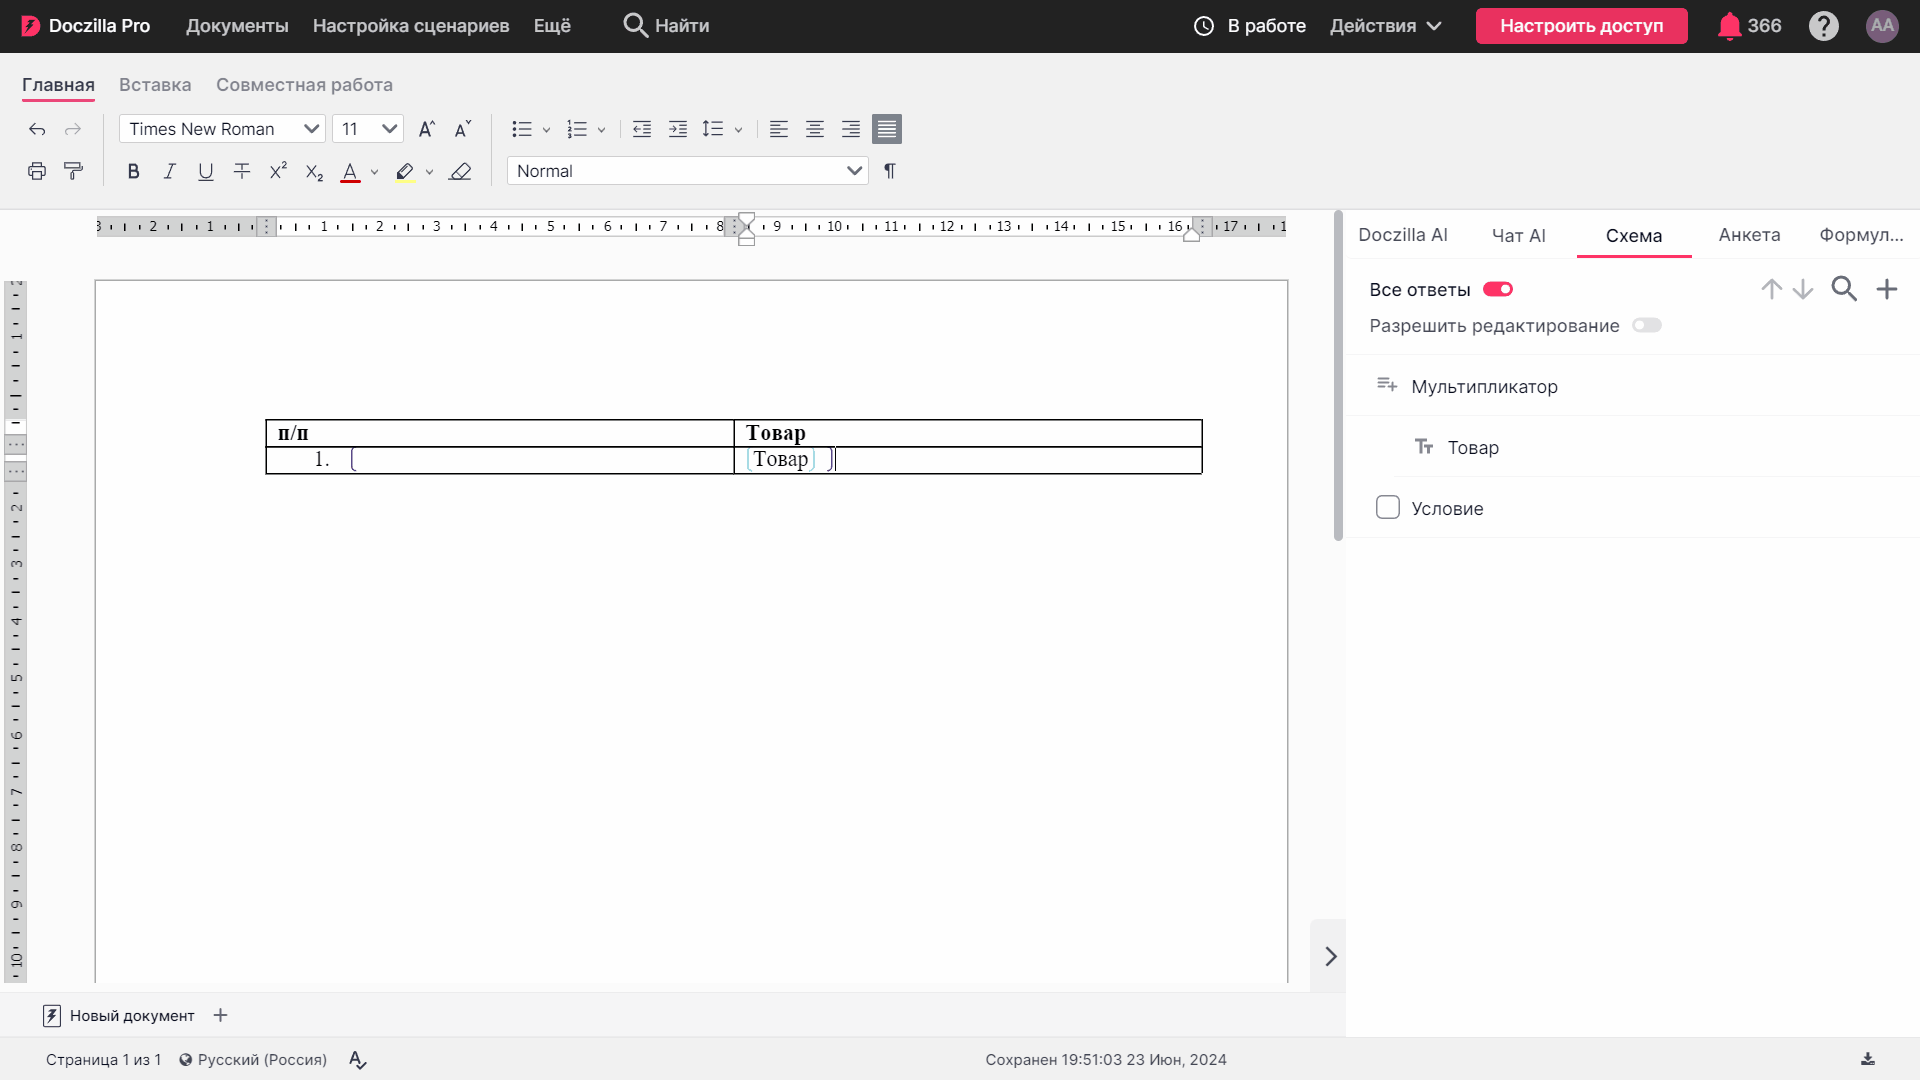The height and width of the screenshot is (1080, 1920).
Task: Check the Условие checkbox
Action: 1388,507
